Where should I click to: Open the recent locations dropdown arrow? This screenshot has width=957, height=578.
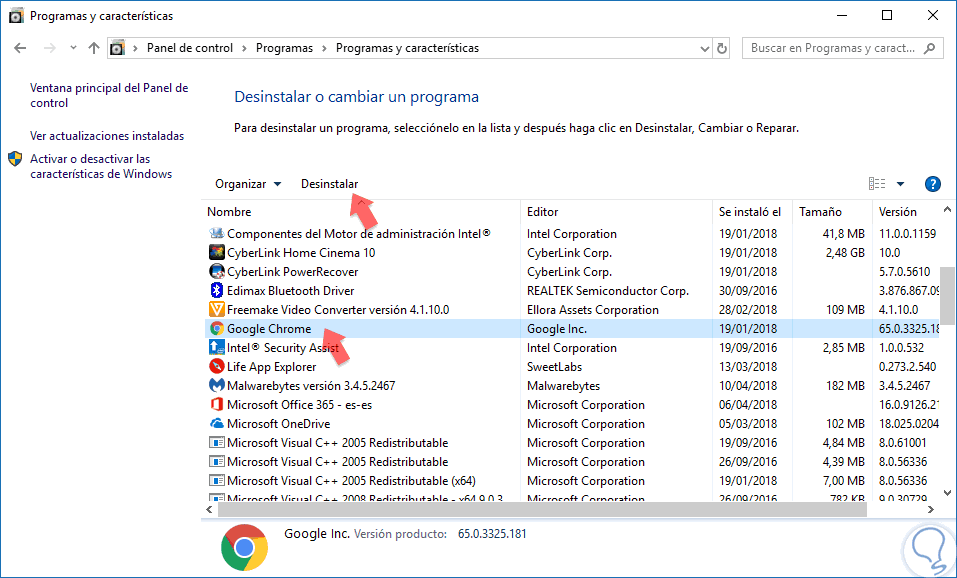click(x=73, y=48)
